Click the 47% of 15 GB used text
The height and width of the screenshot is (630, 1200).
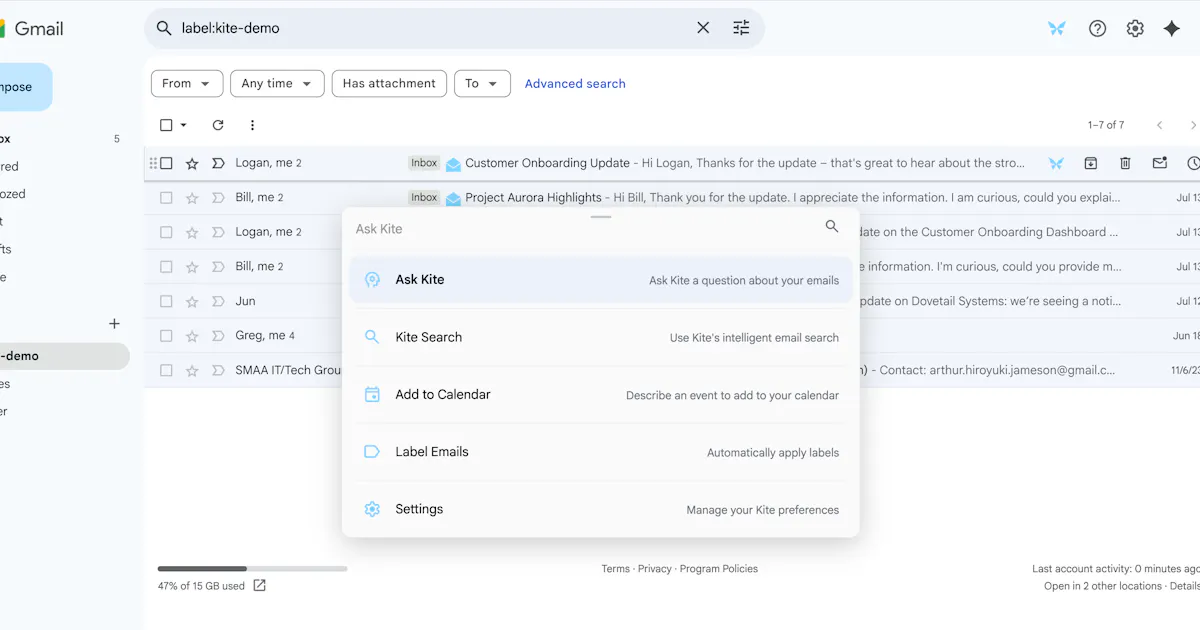coord(201,586)
